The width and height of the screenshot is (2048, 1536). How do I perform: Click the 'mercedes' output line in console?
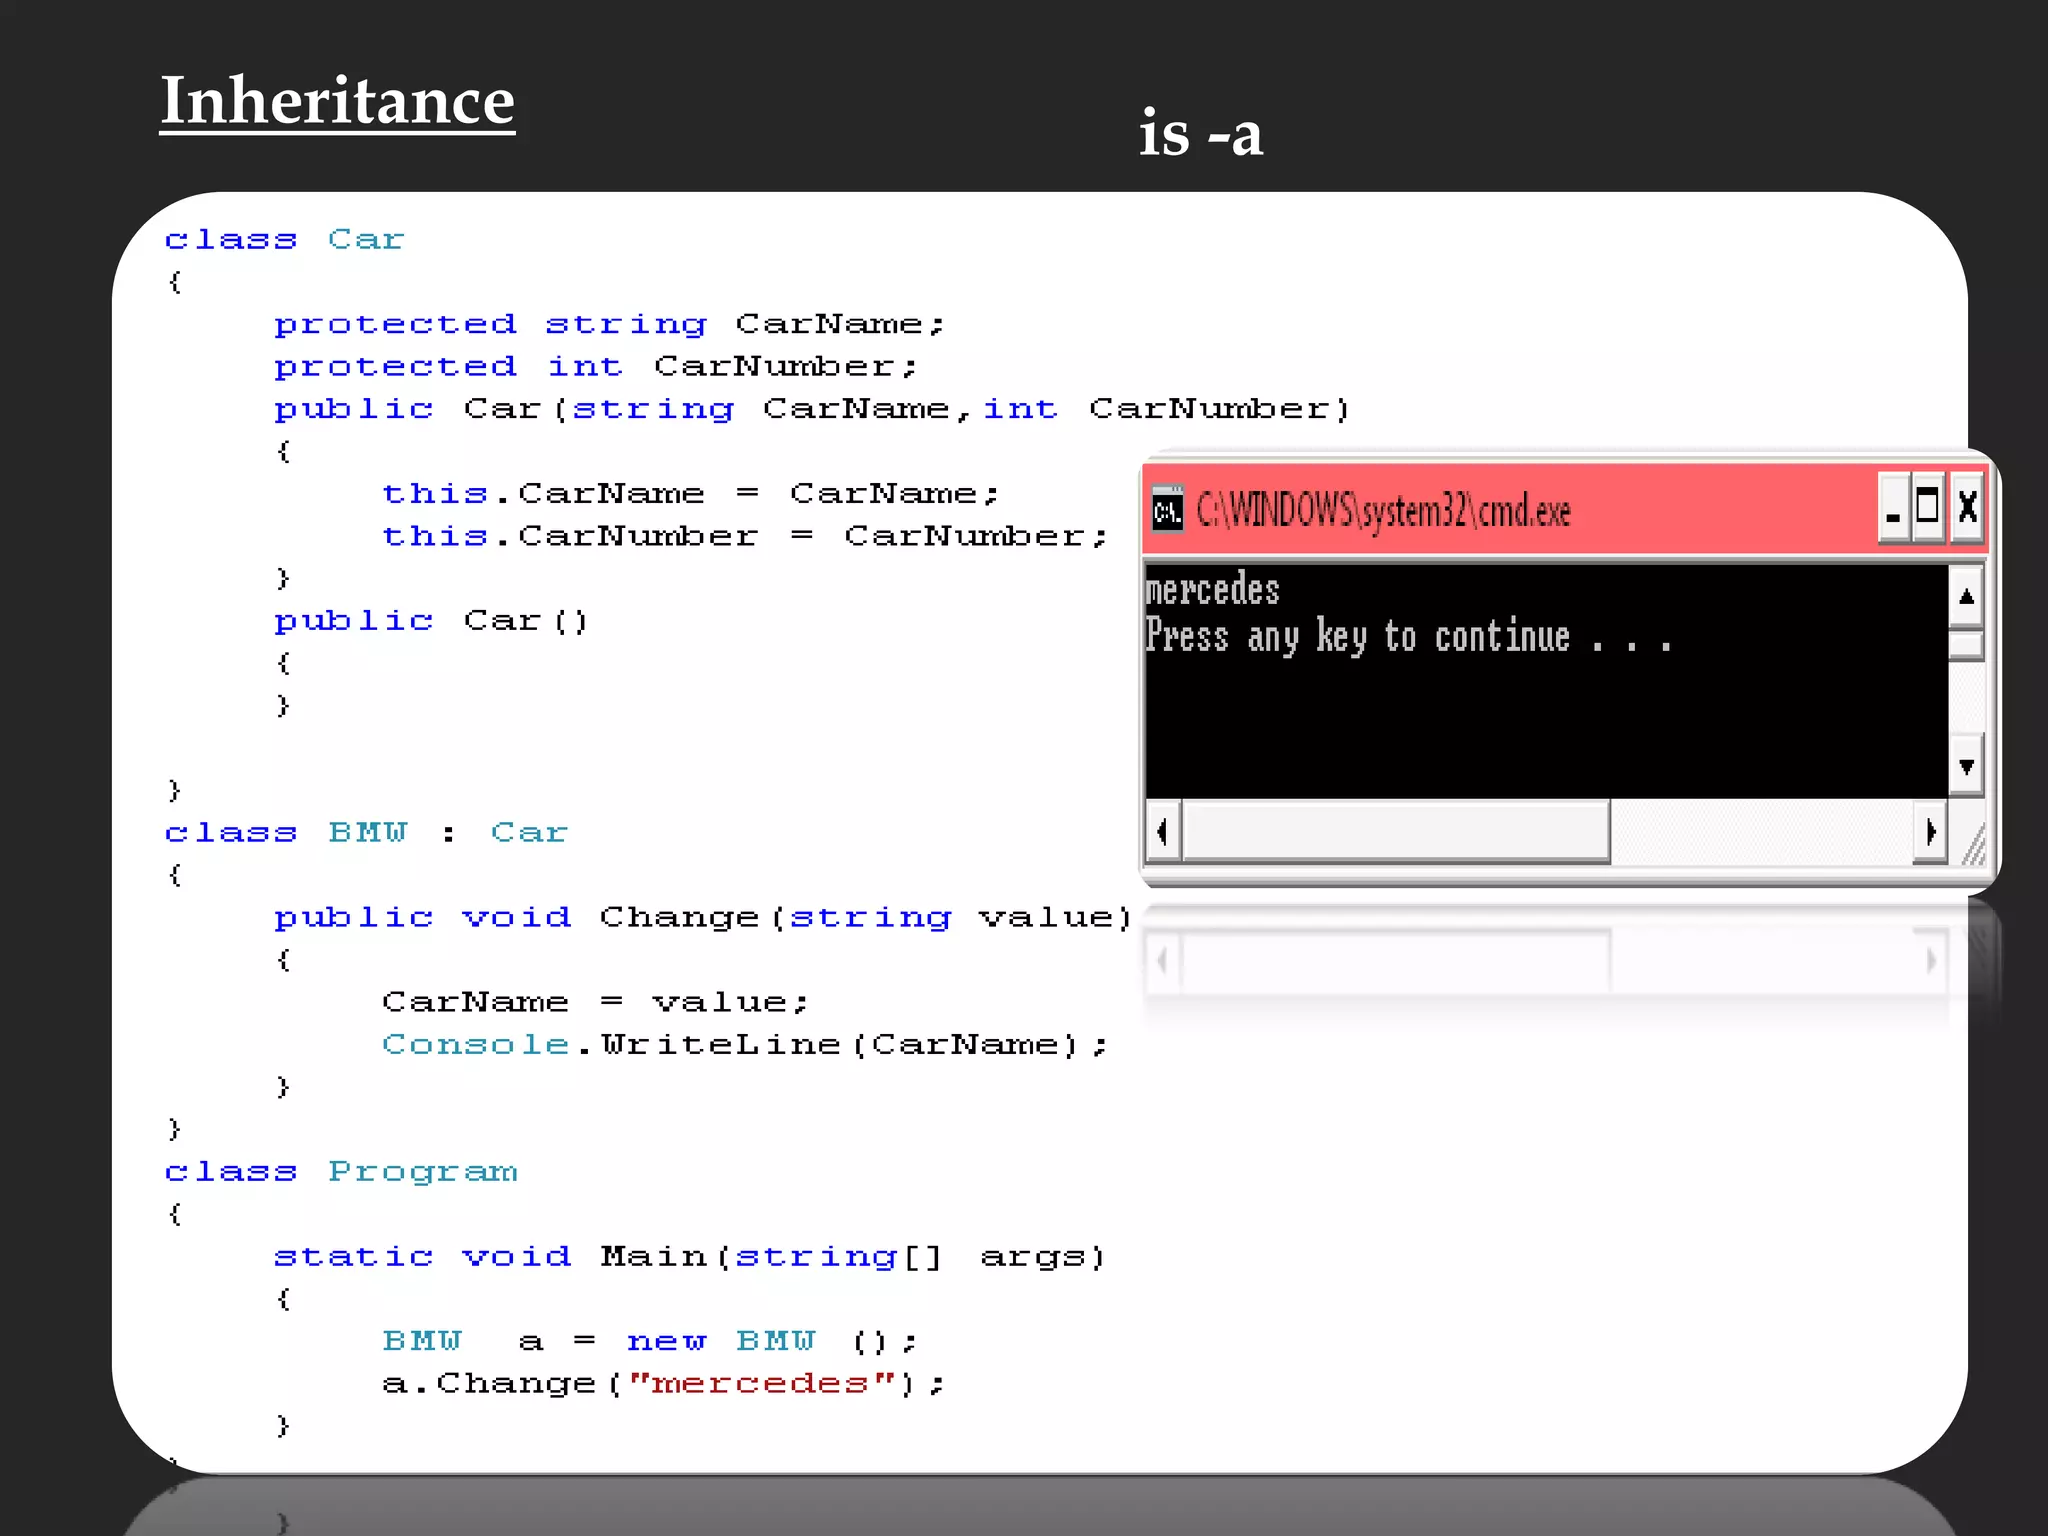click(x=1212, y=590)
